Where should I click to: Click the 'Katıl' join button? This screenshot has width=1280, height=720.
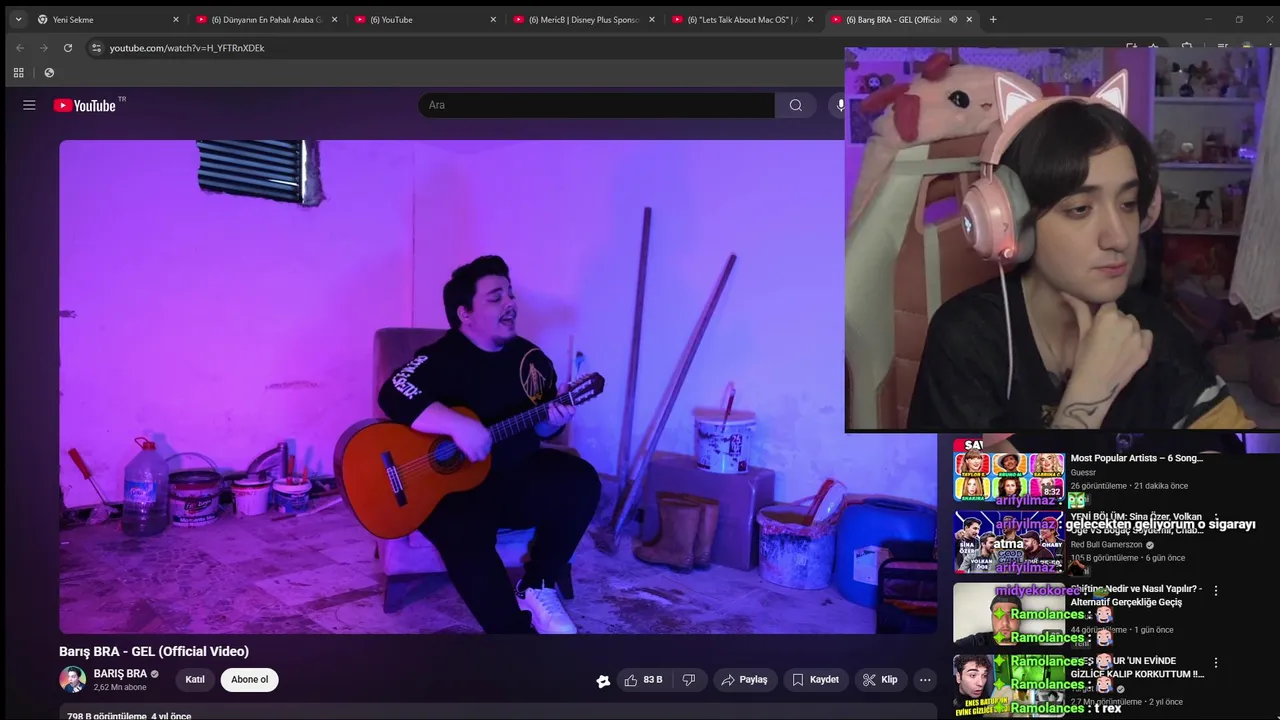pos(195,680)
